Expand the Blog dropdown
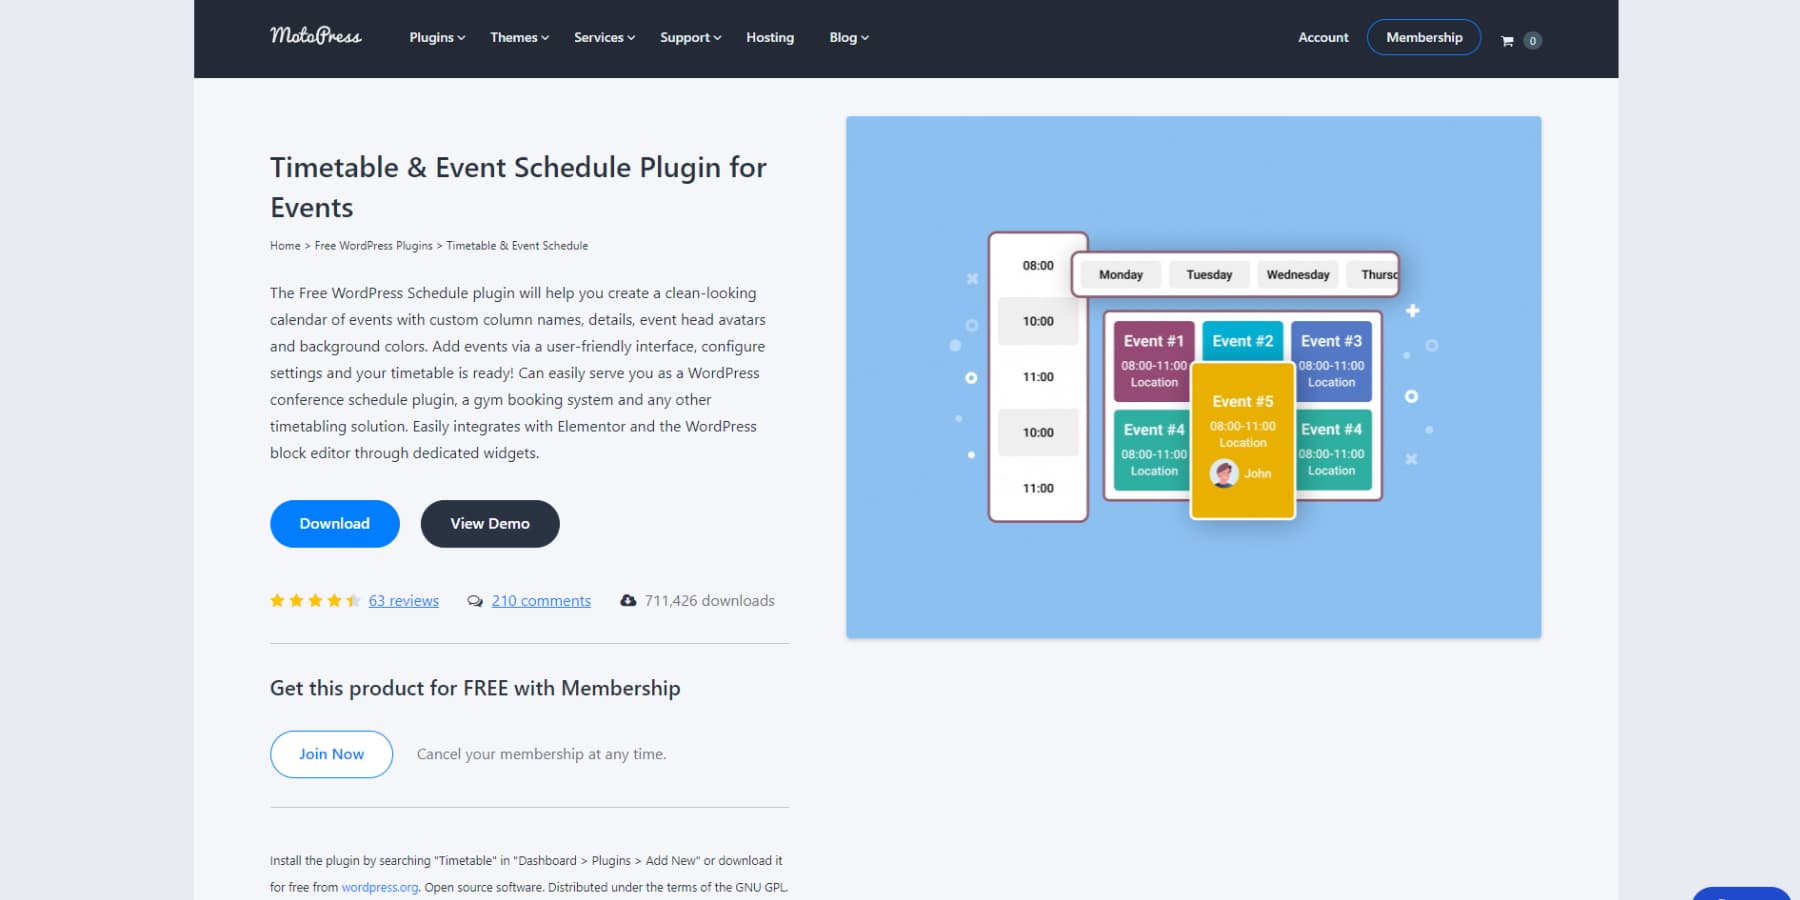Screen dimensions: 1800x900 click(846, 37)
